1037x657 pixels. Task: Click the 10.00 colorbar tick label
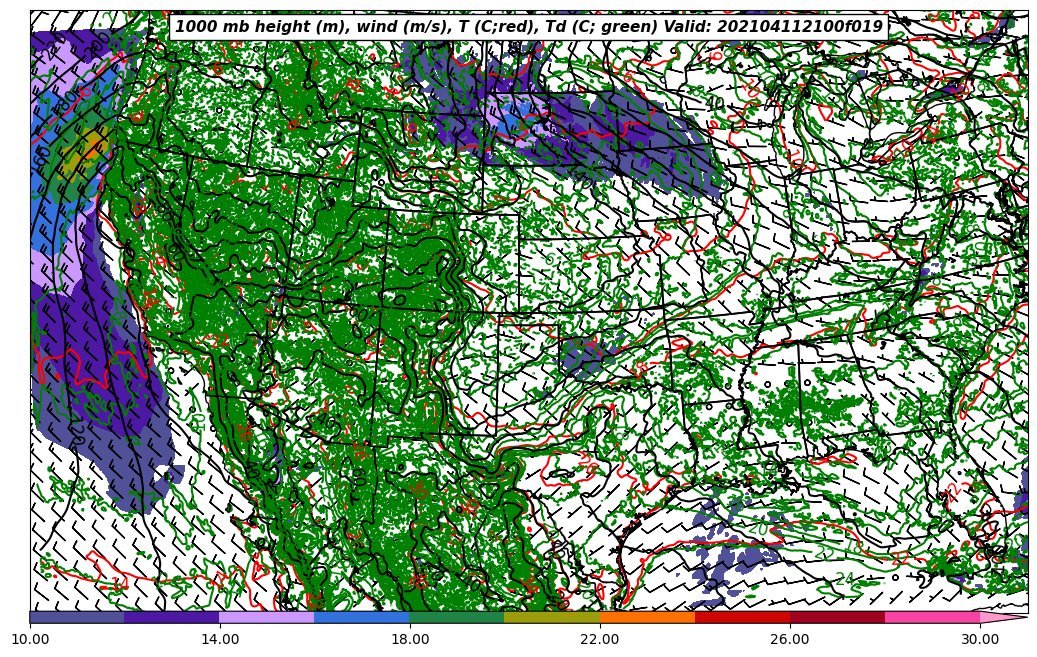30,639
